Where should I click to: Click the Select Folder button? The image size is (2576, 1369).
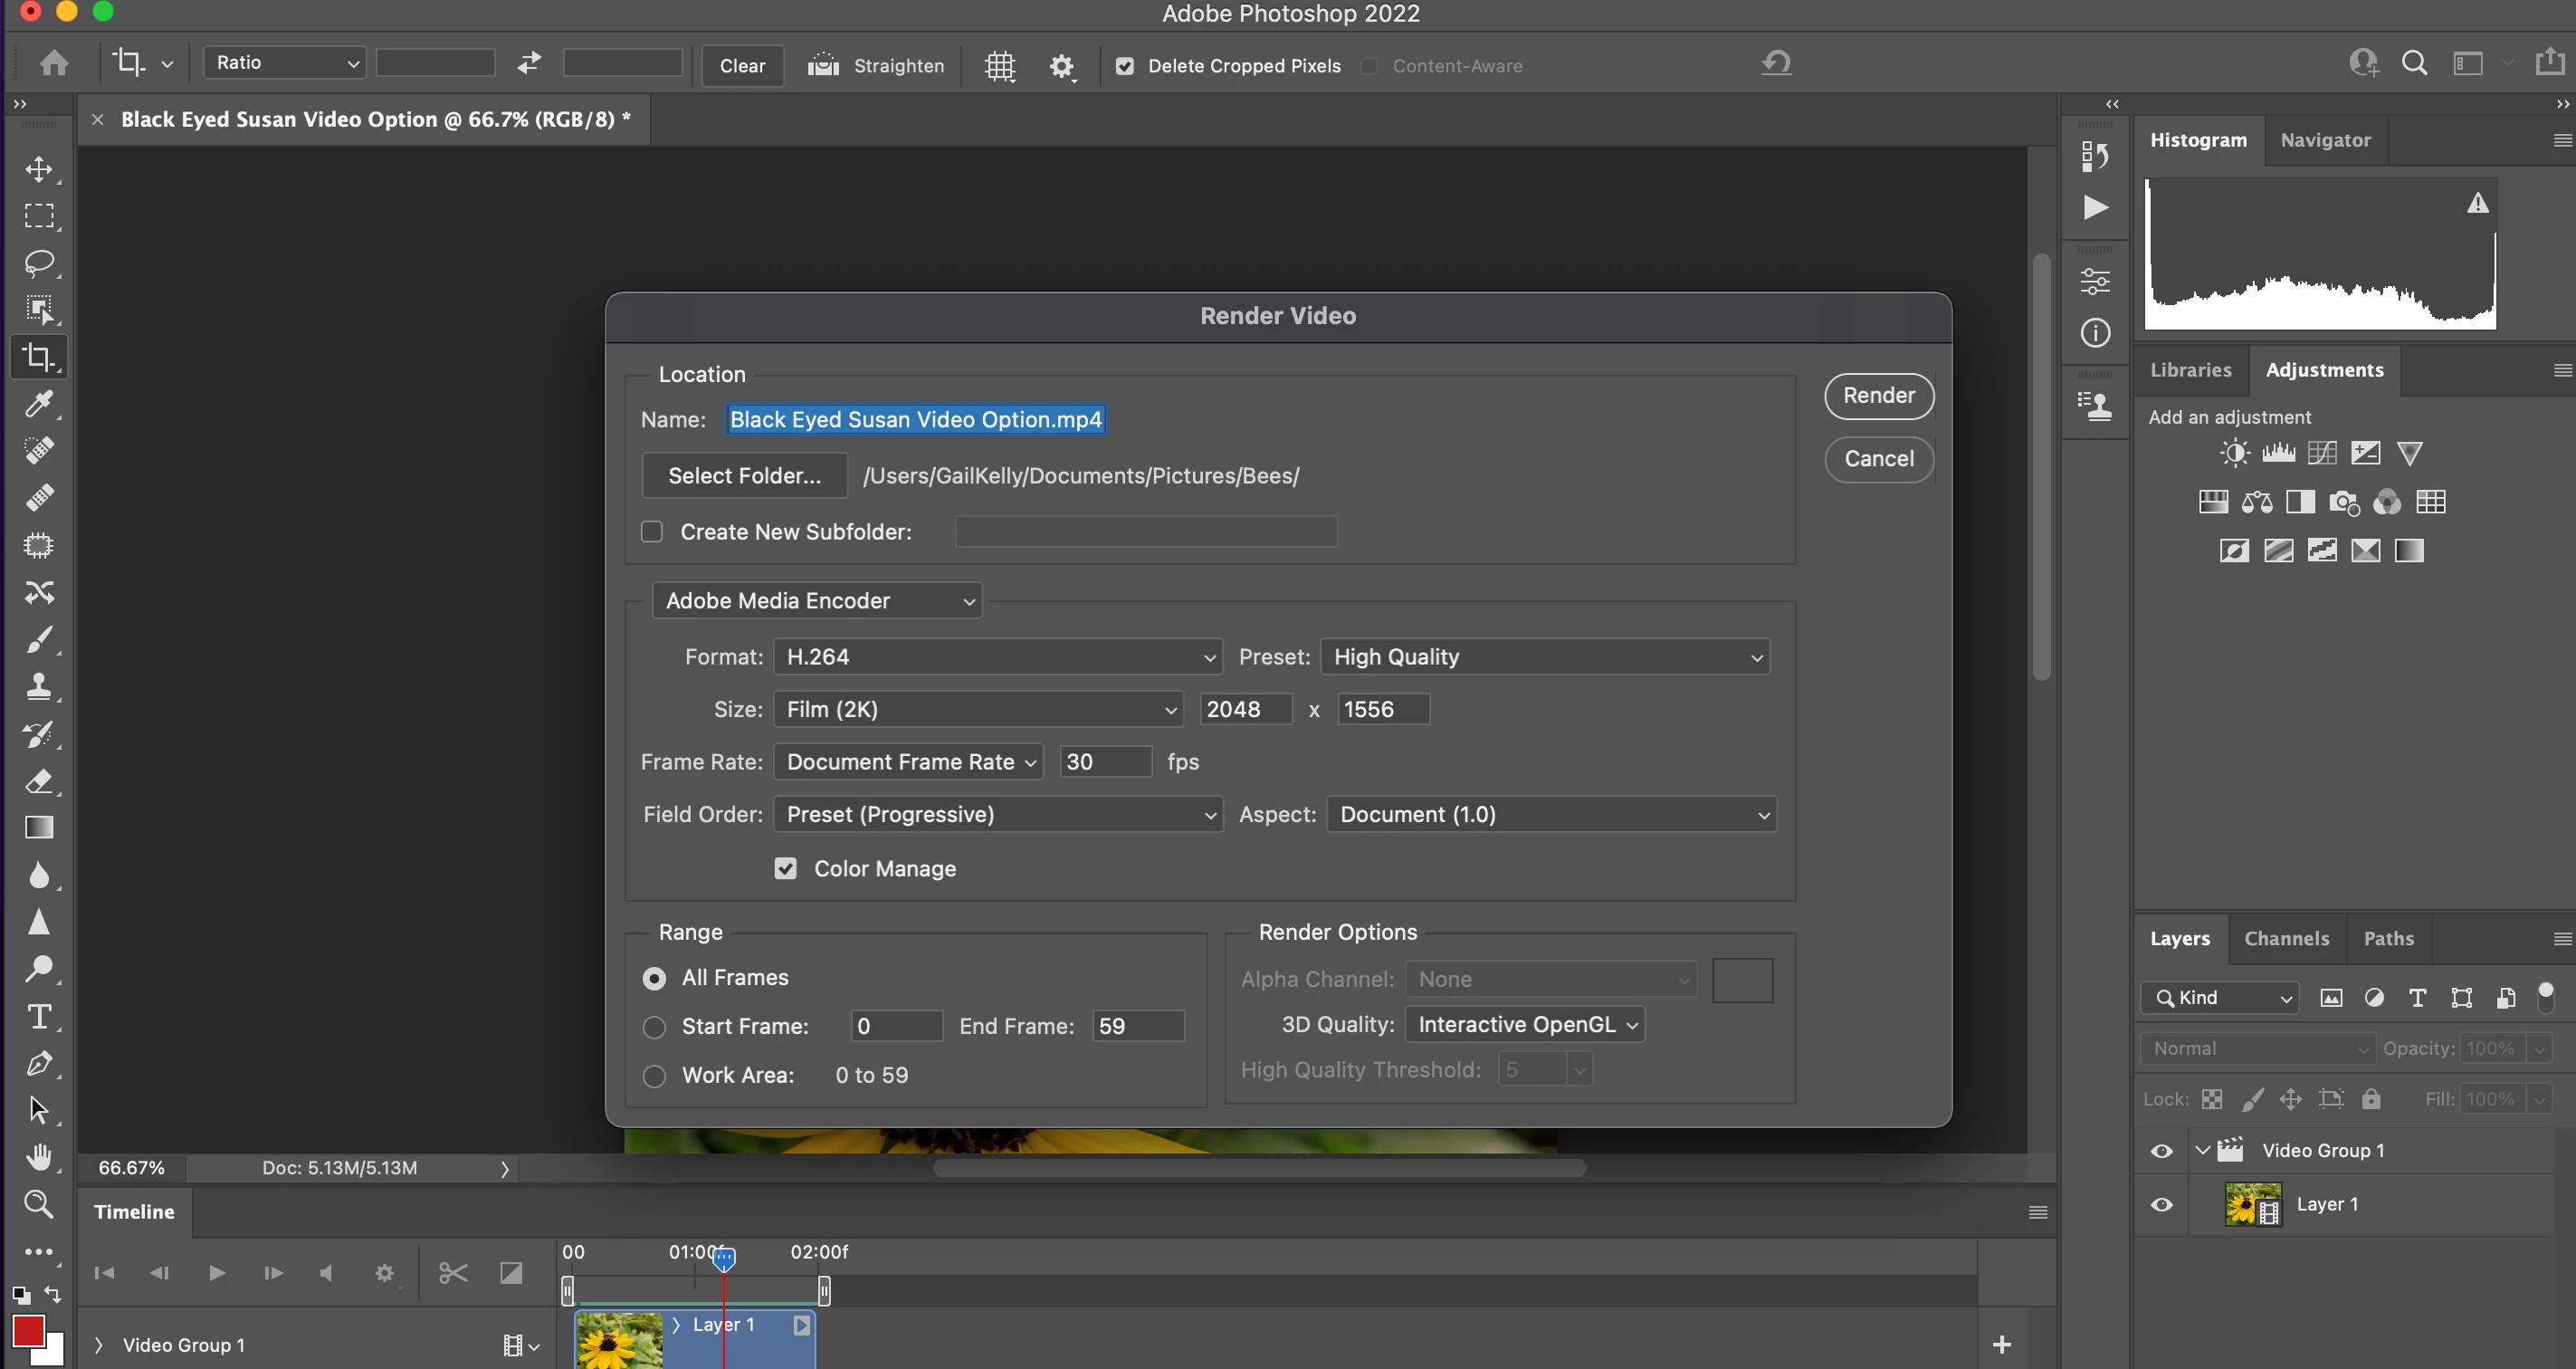(744, 476)
